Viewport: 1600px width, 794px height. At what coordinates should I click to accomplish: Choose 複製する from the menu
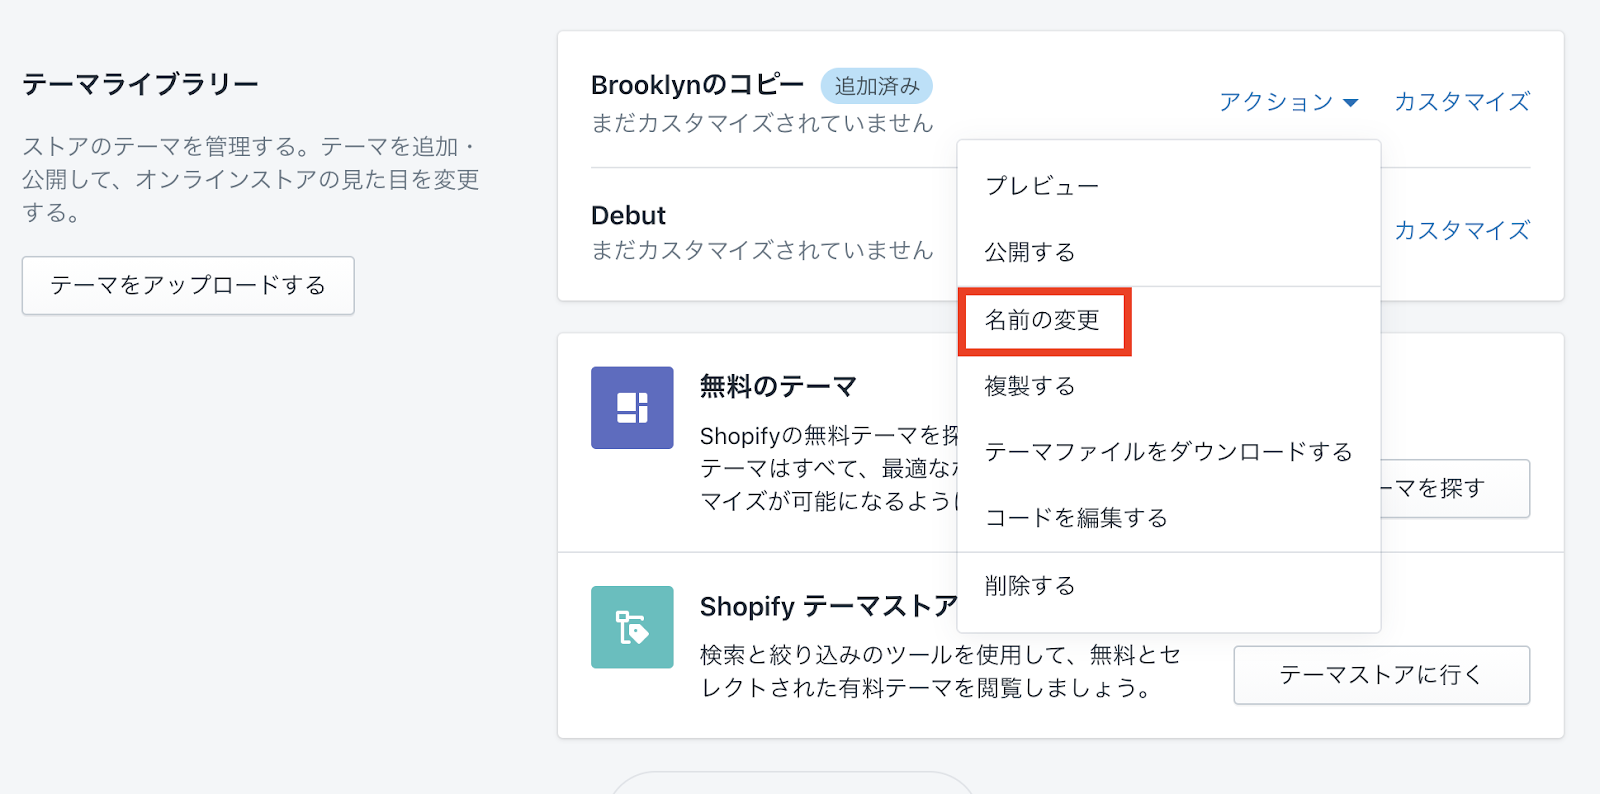[1030, 386]
